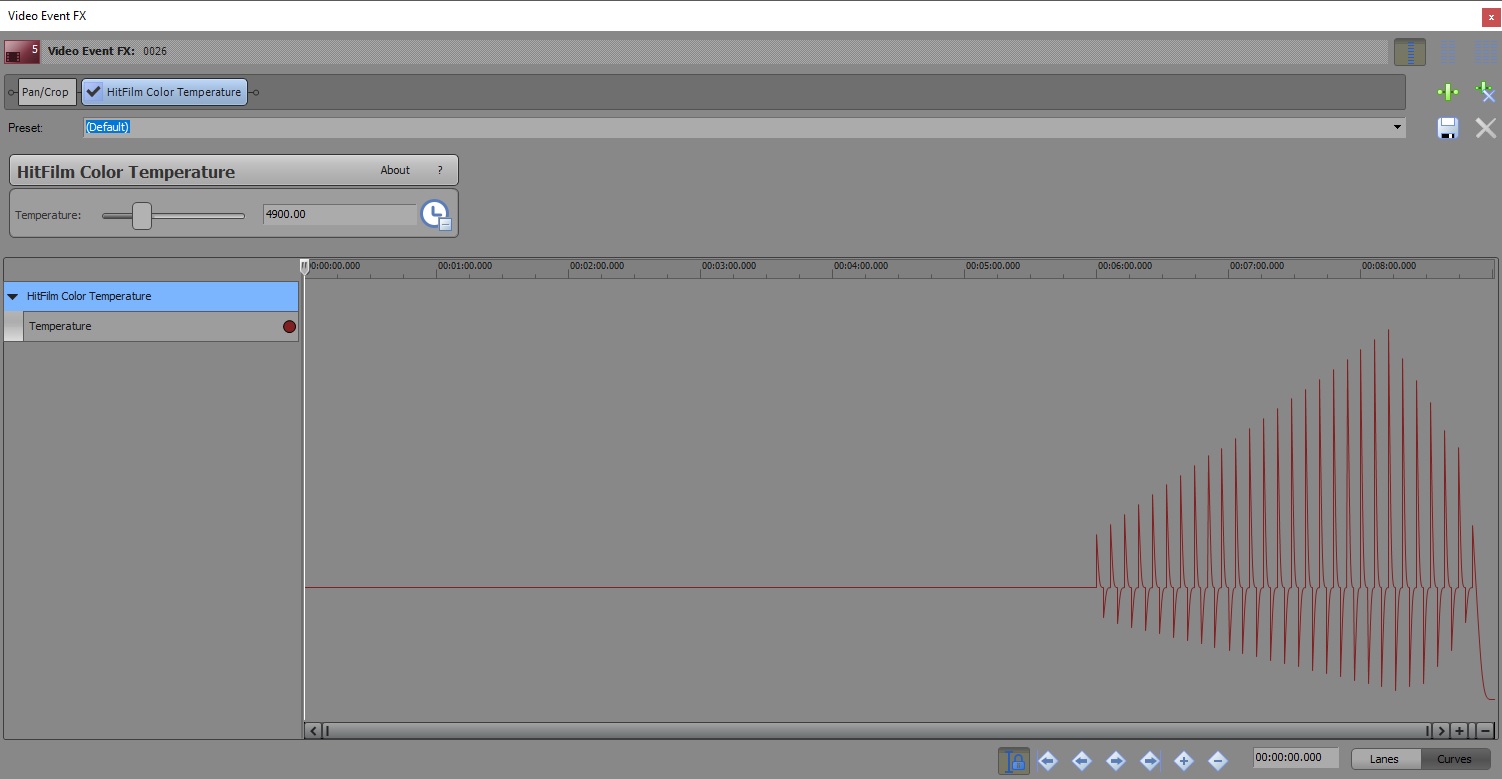Click the 00:01:00.000 ruler mark
This screenshot has width=1502, height=779.
click(465, 266)
